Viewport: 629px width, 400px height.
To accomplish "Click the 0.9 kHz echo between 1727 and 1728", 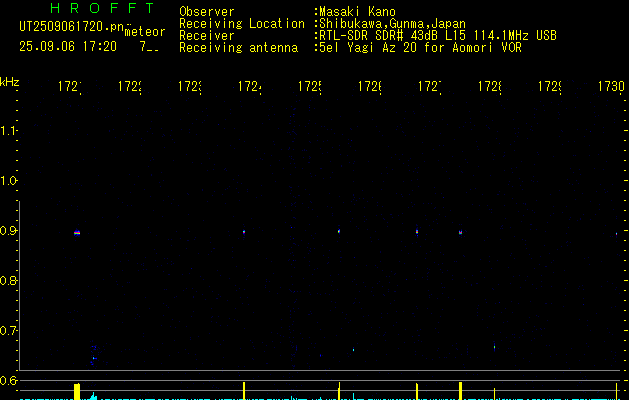I will (x=461, y=232).
